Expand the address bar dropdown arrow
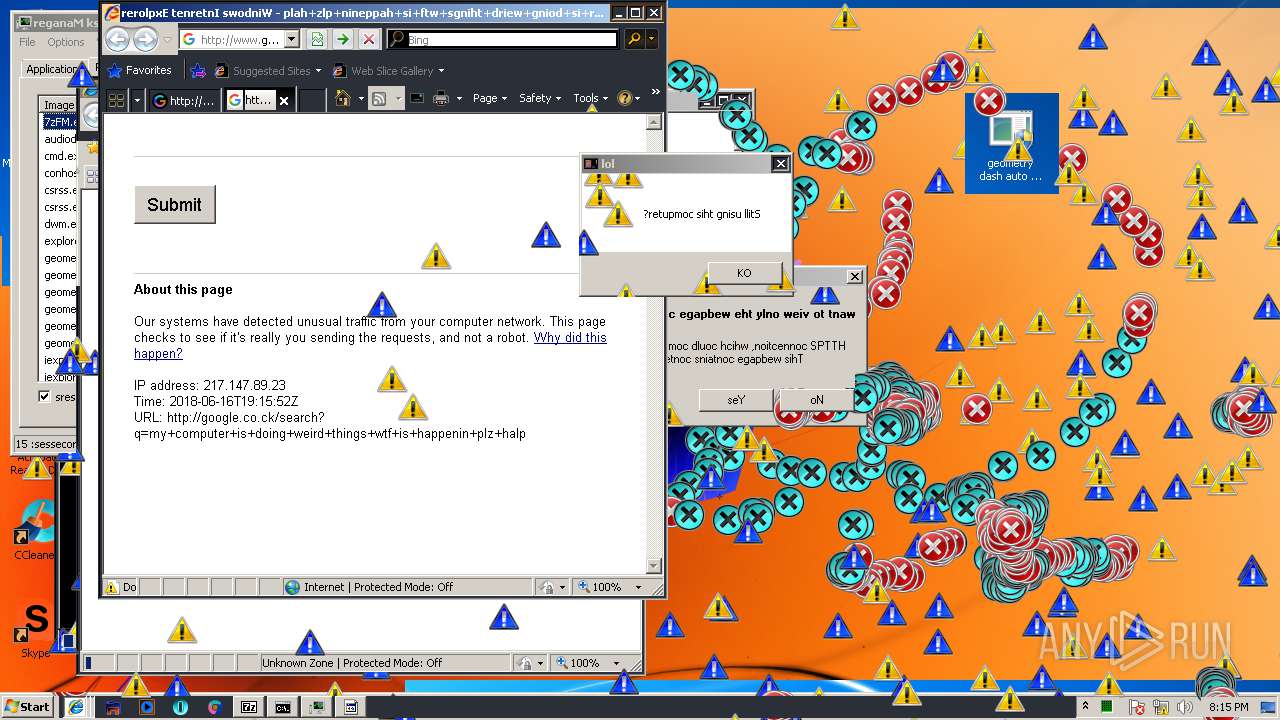The width and height of the screenshot is (1280, 720). click(x=292, y=39)
